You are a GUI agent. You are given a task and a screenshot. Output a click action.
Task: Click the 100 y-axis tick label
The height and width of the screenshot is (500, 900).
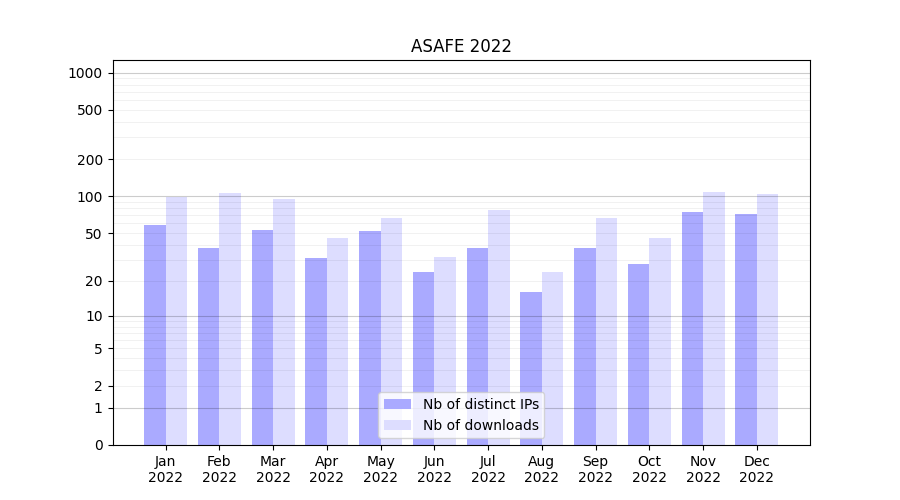[89, 197]
